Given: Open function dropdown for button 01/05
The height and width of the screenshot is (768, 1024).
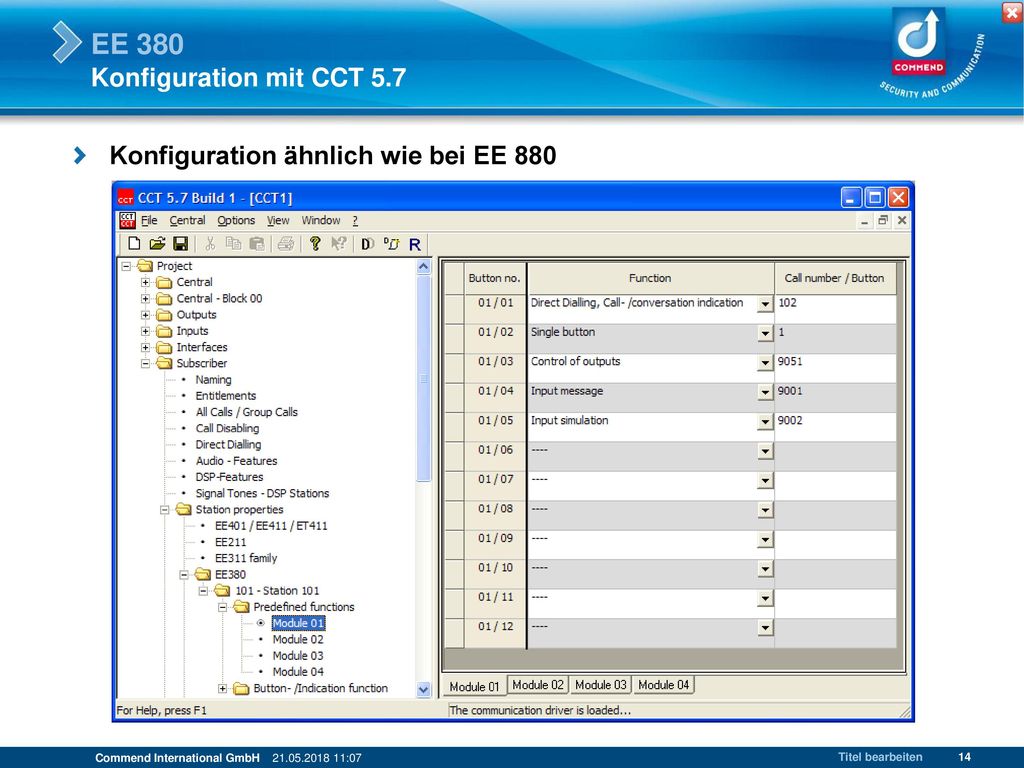Looking at the screenshot, I should pyautogui.click(x=765, y=422).
